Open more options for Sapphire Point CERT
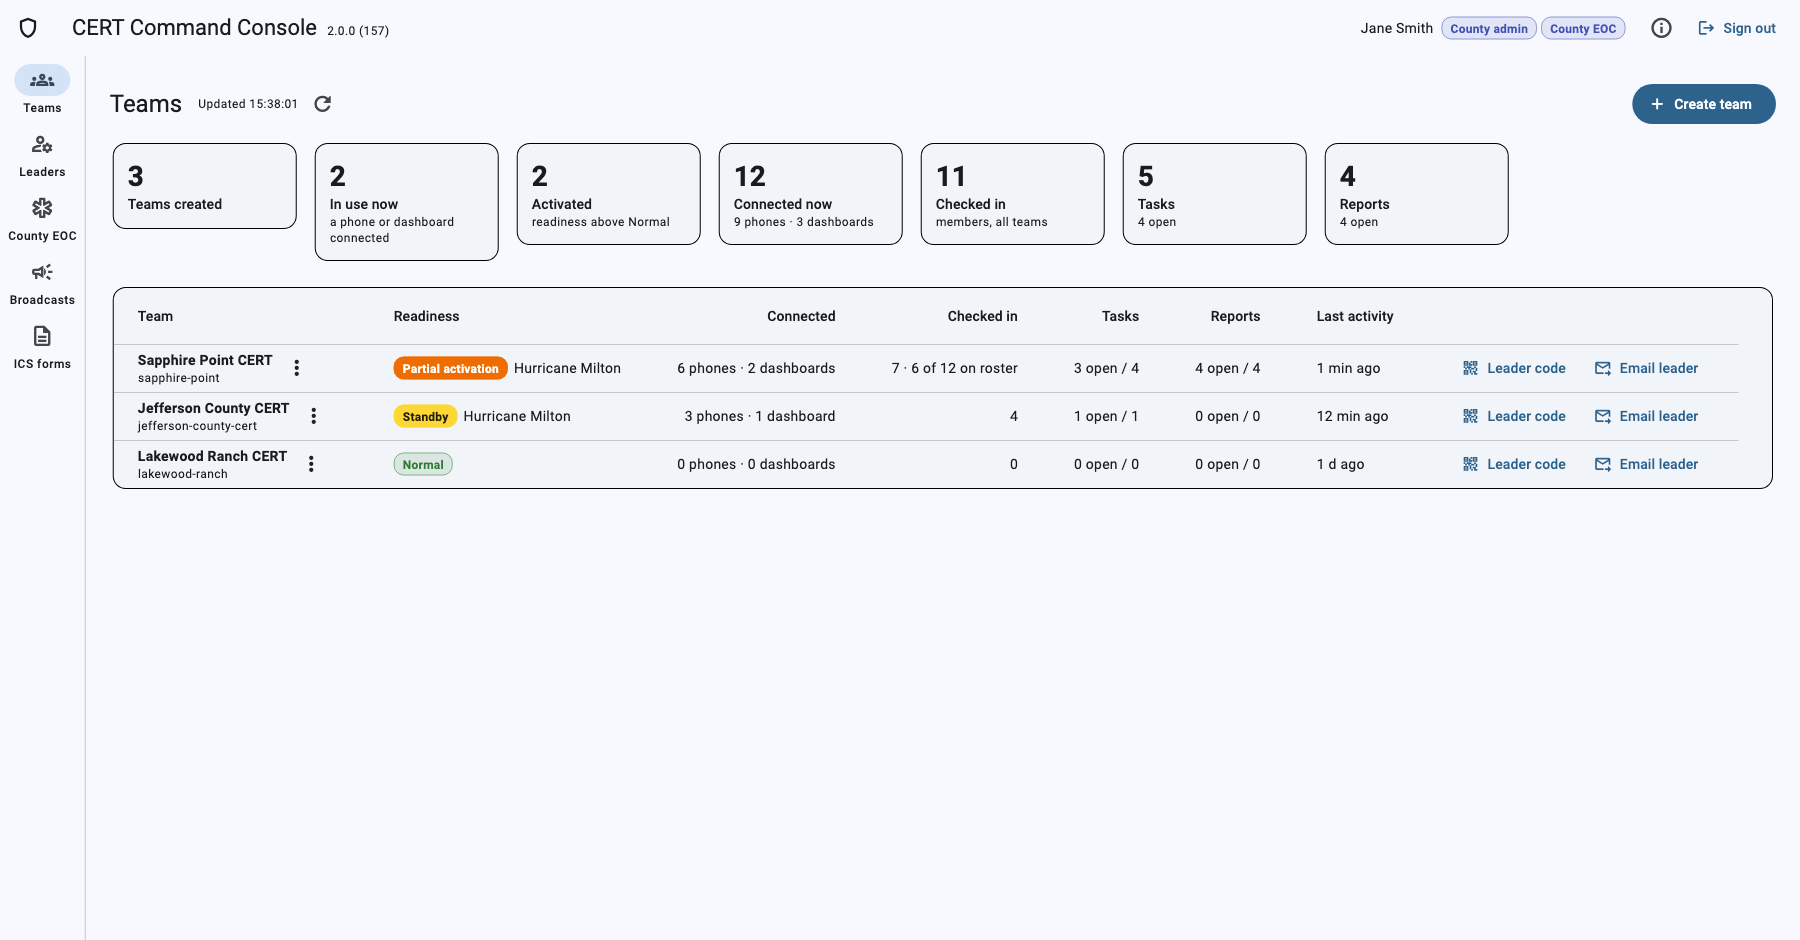The image size is (1800, 940). (297, 368)
